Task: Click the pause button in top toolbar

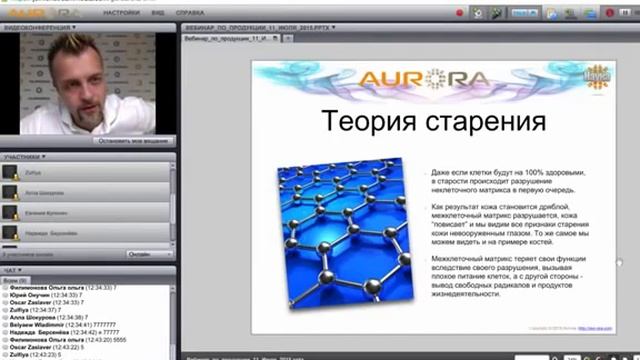Action: 624,13
